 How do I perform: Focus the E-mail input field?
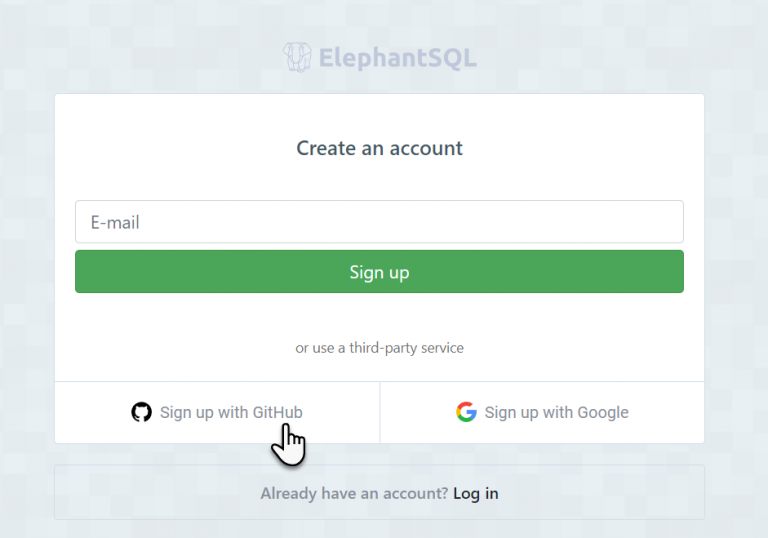(x=379, y=222)
